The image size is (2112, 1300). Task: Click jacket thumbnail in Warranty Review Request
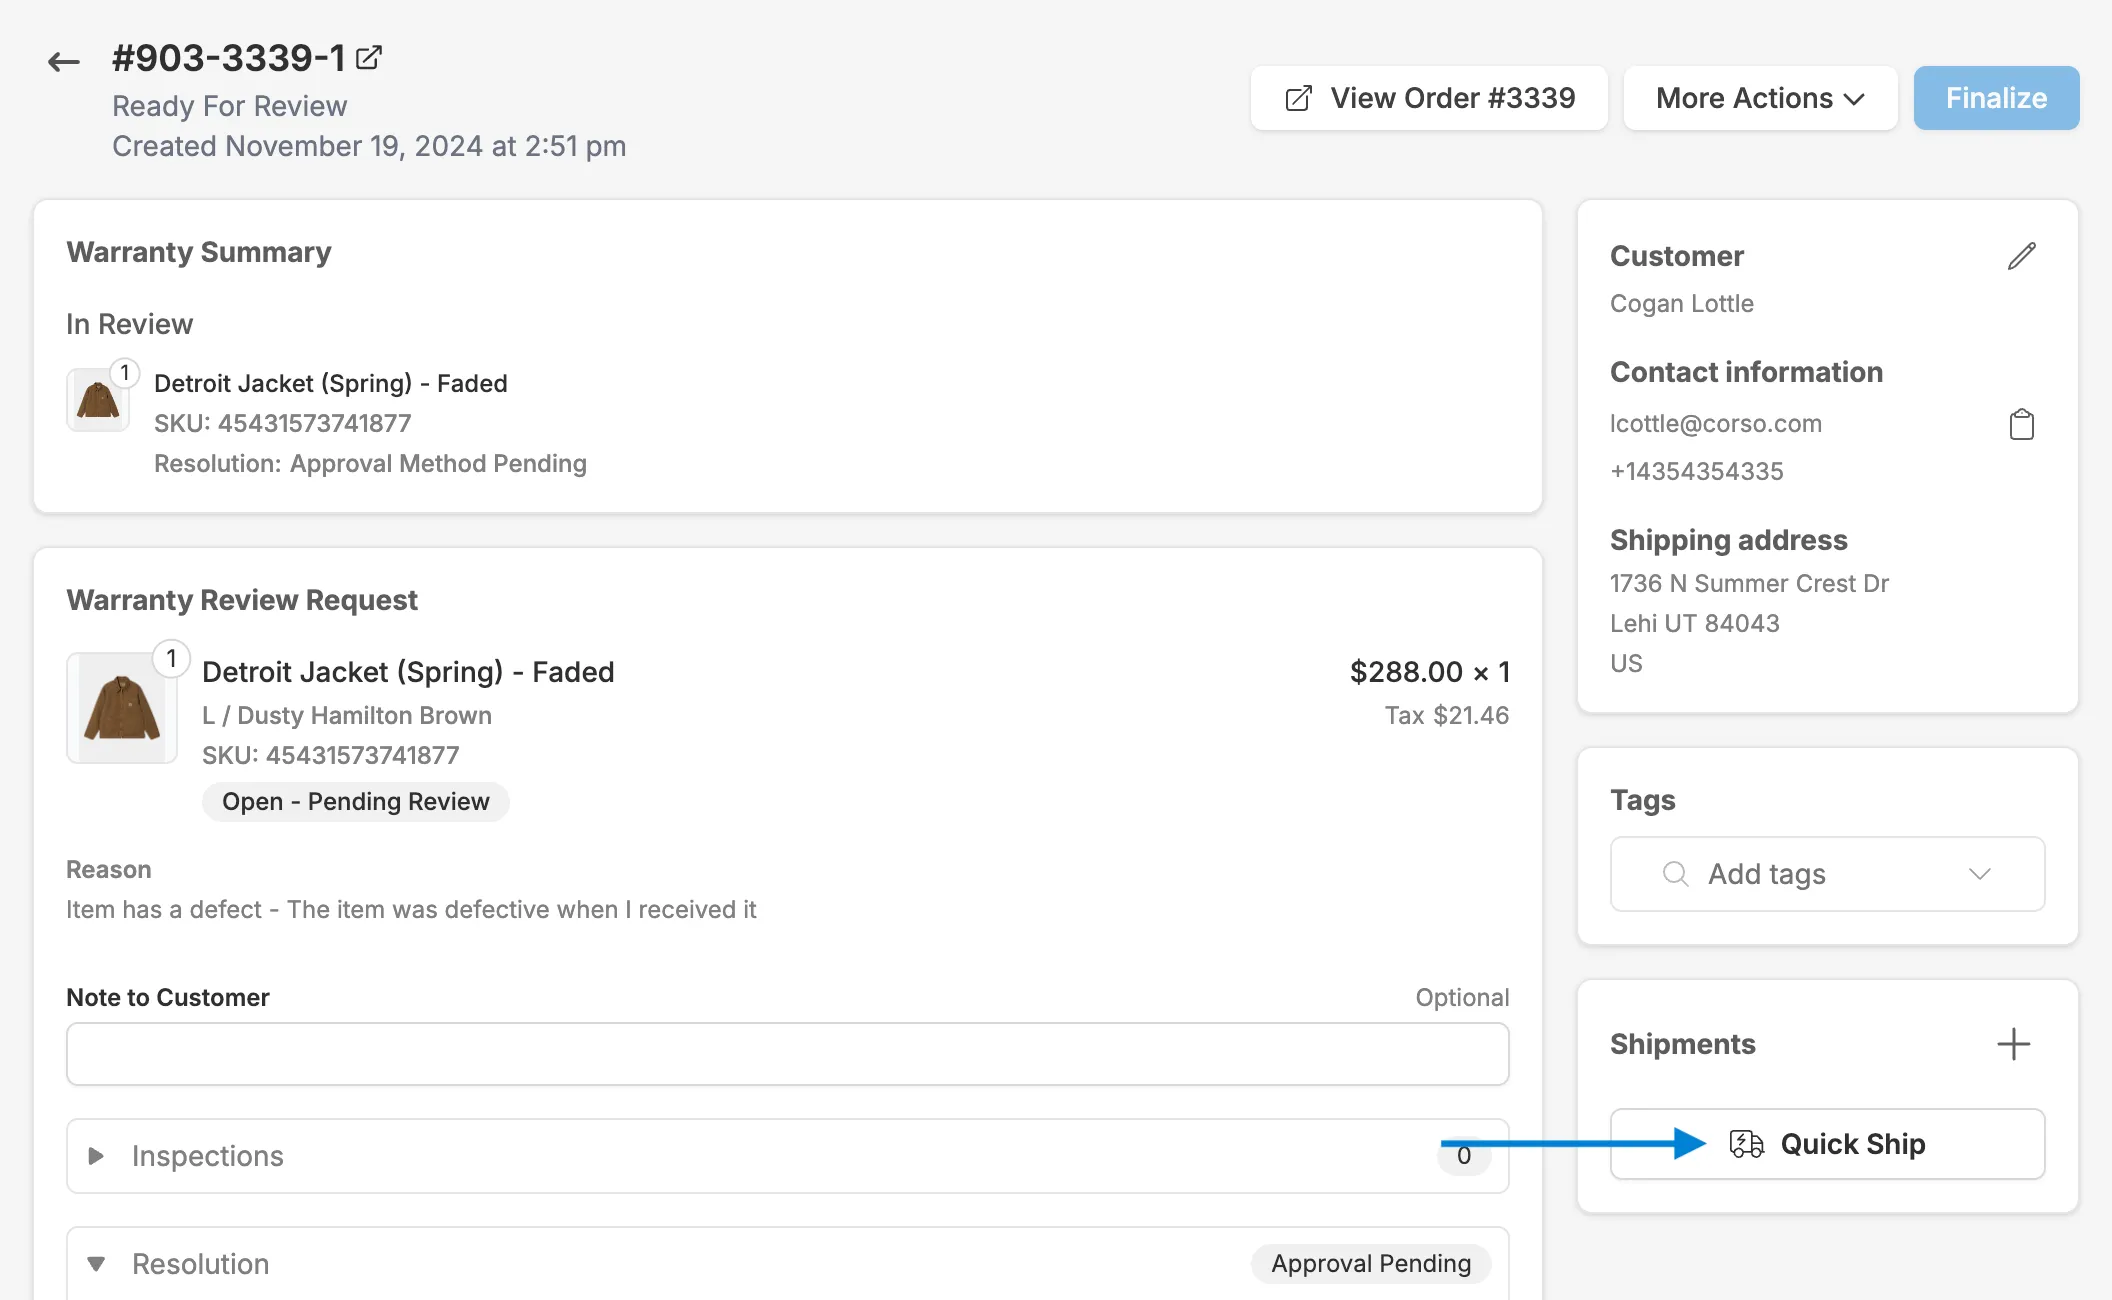coord(122,708)
